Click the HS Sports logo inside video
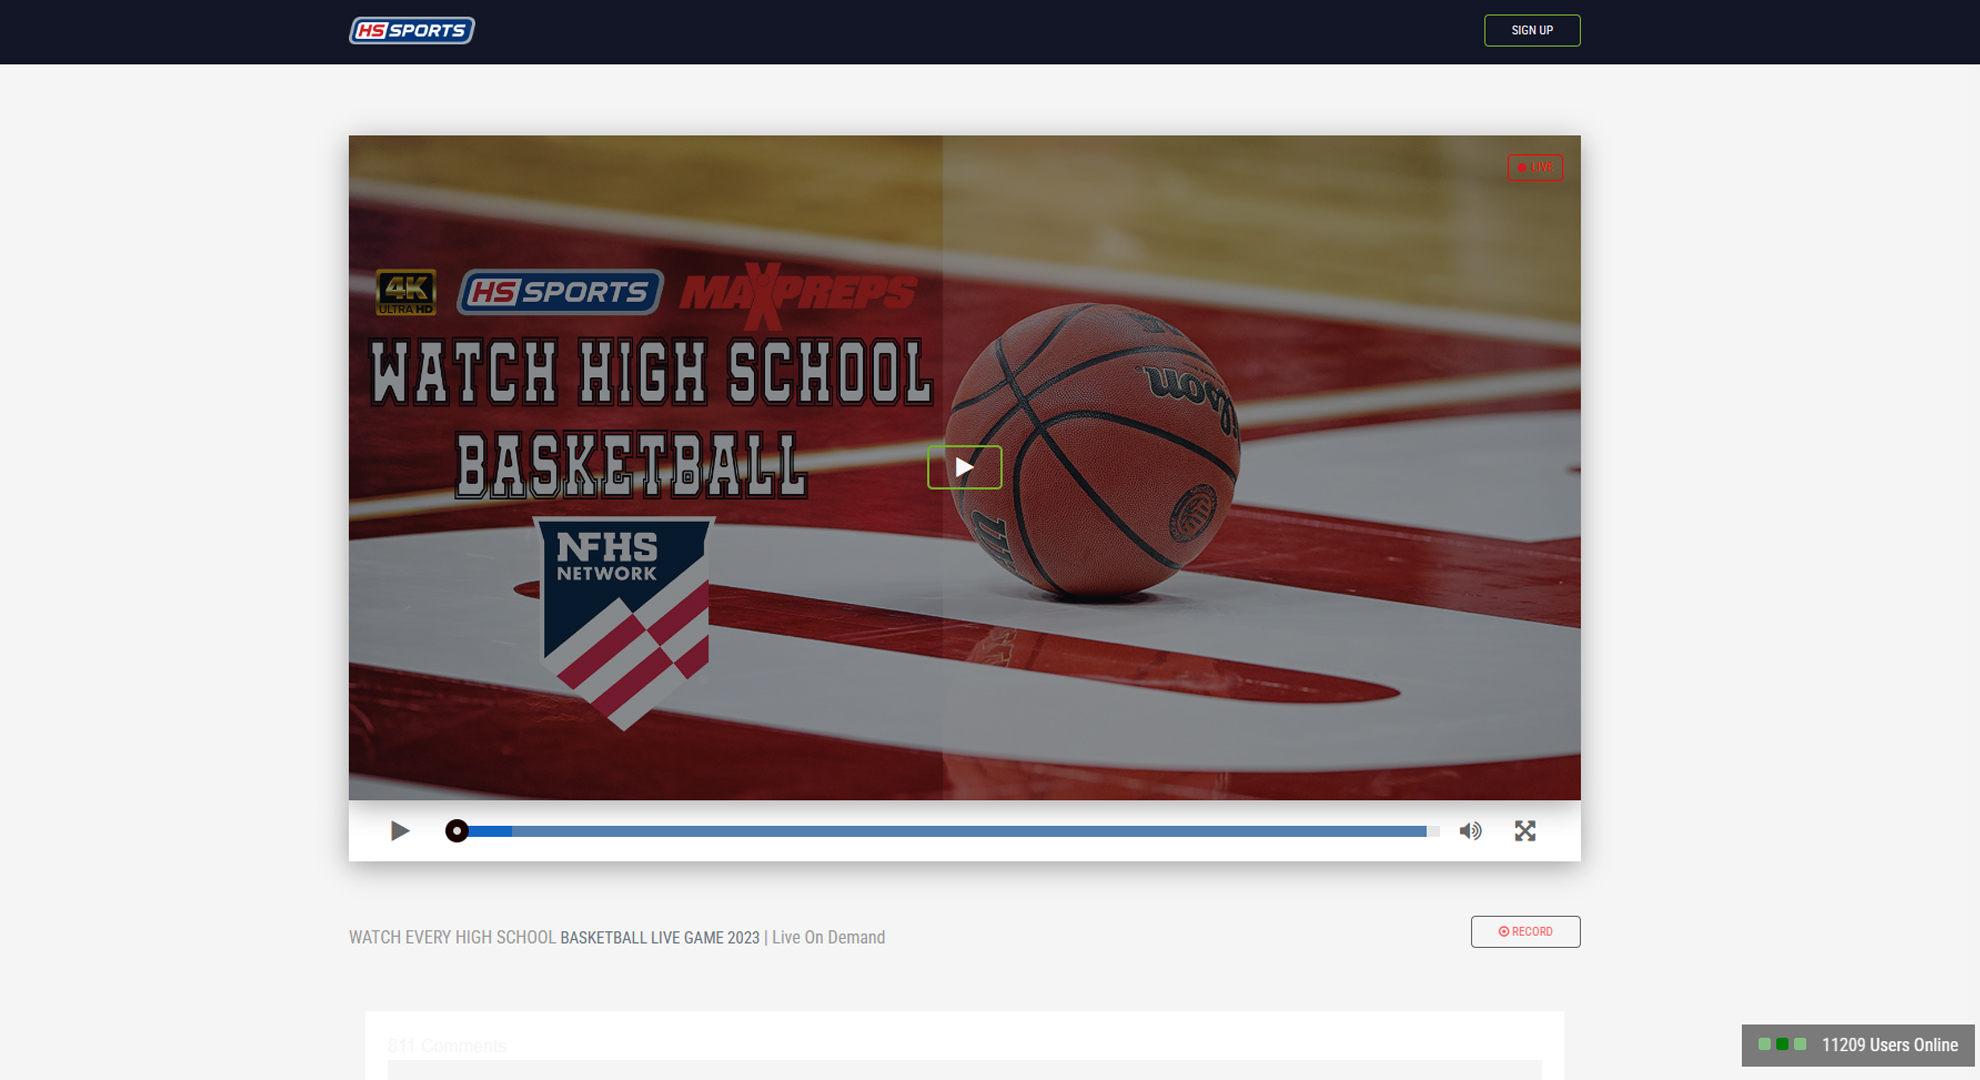The image size is (1980, 1080). tap(560, 292)
